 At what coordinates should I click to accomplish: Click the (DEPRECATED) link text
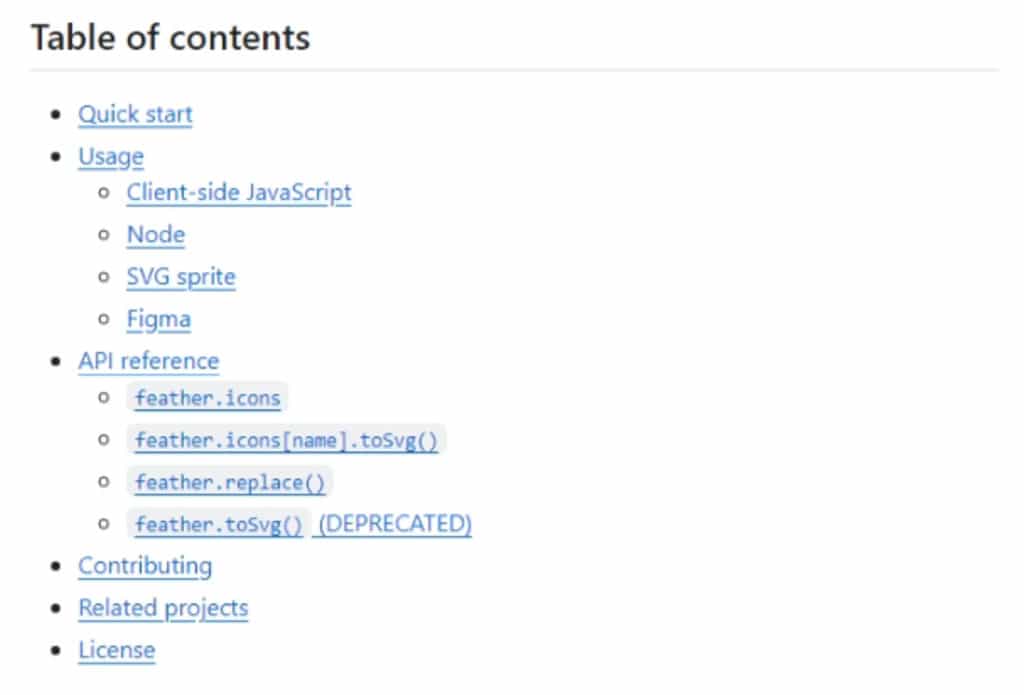(395, 524)
